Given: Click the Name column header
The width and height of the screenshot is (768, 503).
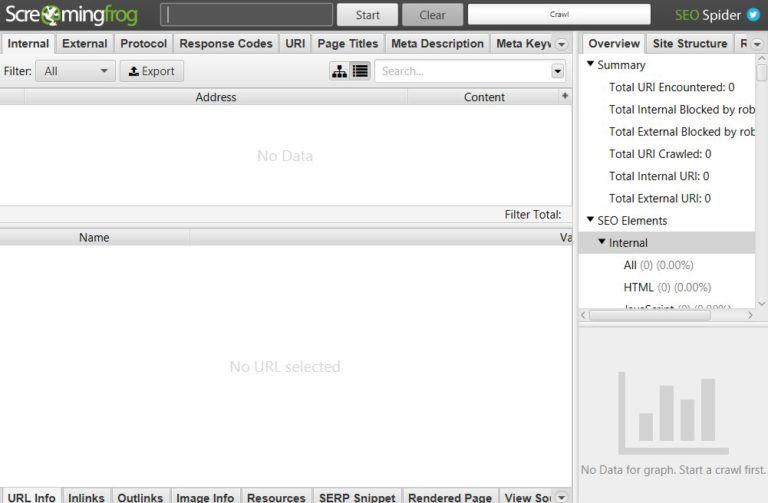Looking at the screenshot, I should pos(94,238).
